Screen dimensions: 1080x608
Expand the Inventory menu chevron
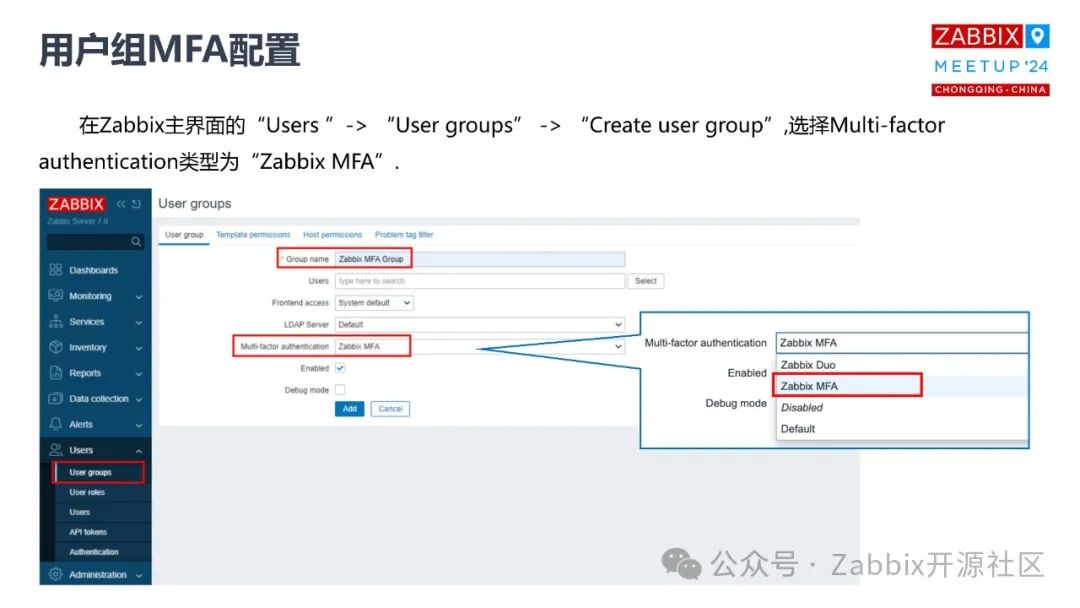click(139, 348)
